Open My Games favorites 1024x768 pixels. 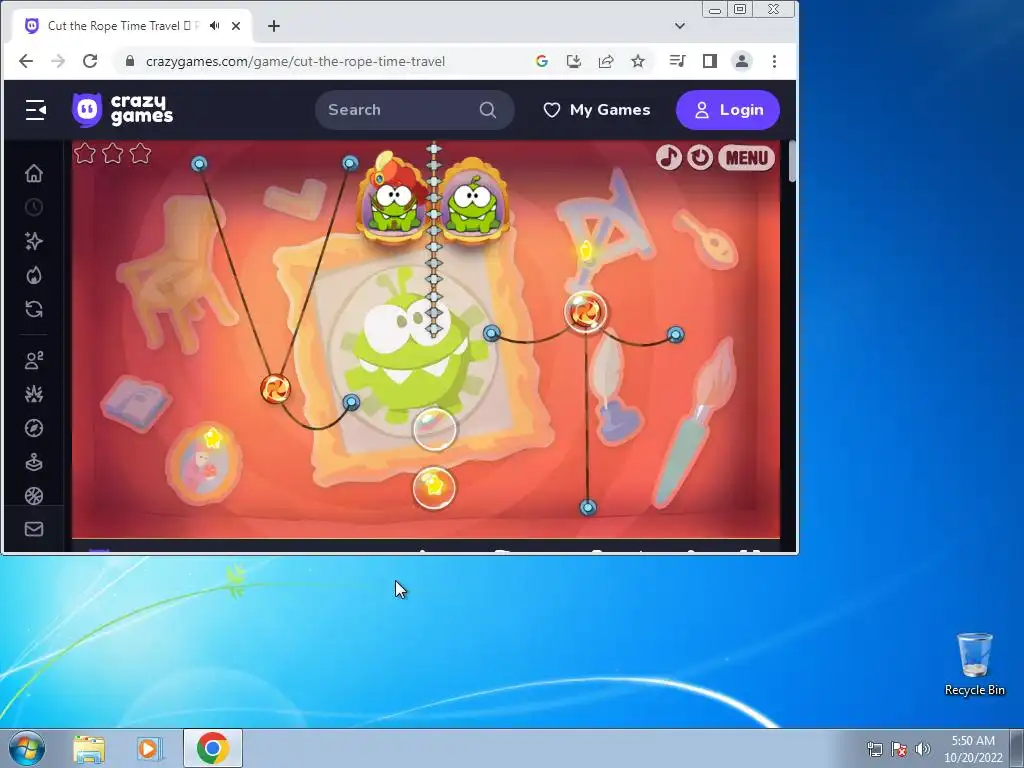point(596,110)
